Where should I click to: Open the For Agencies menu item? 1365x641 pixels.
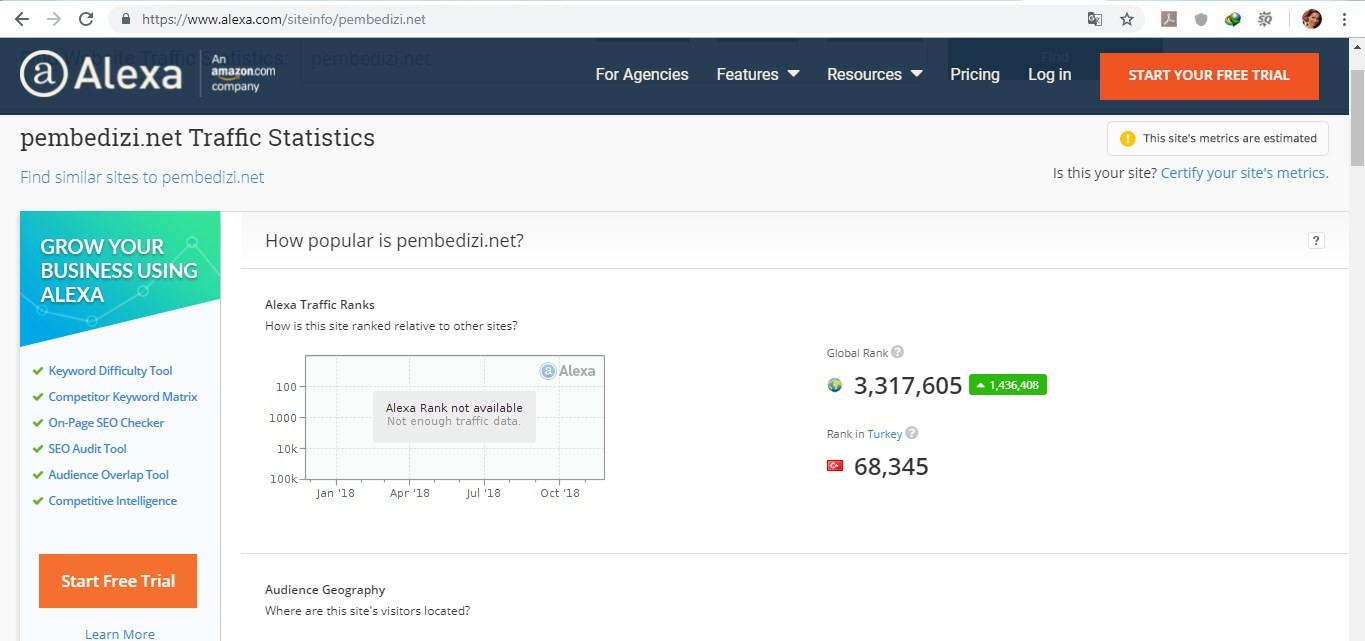click(642, 74)
